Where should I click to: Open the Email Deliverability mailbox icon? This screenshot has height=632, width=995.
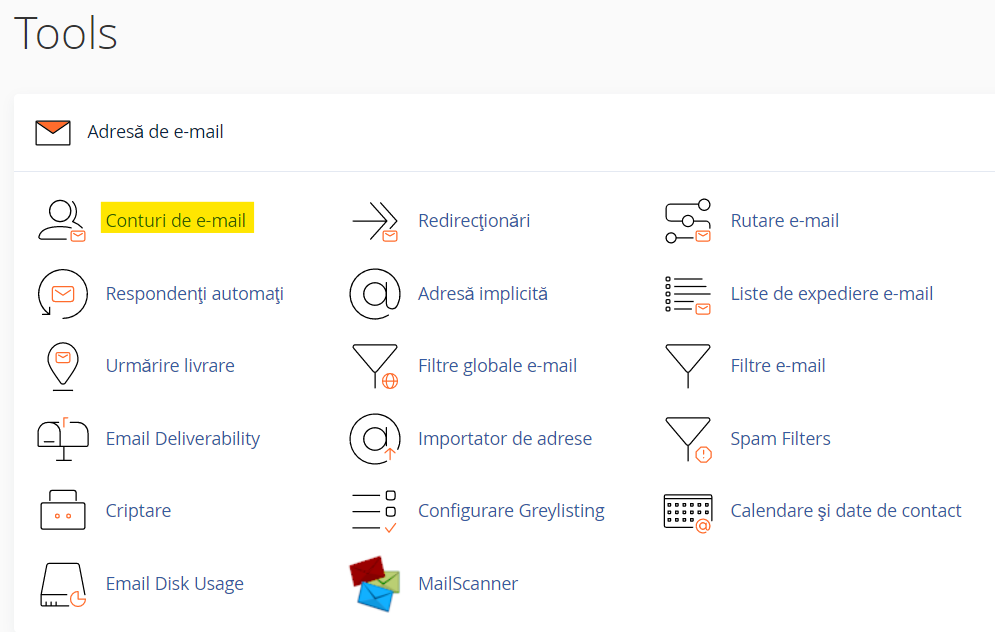[x=63, y=439]
